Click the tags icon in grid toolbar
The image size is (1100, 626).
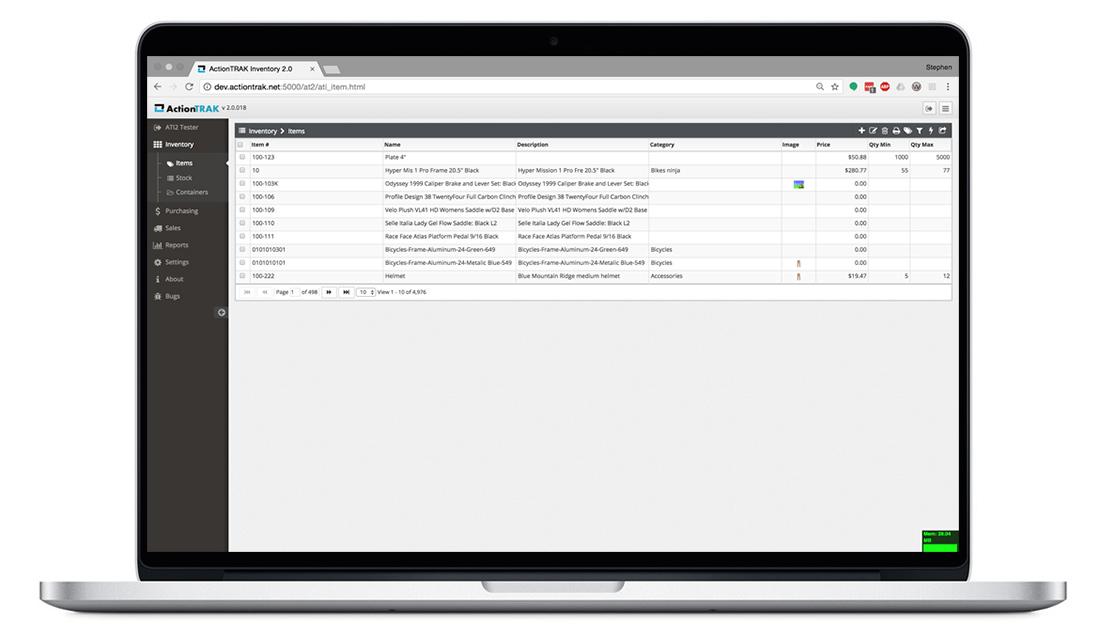tap(908, 131)
